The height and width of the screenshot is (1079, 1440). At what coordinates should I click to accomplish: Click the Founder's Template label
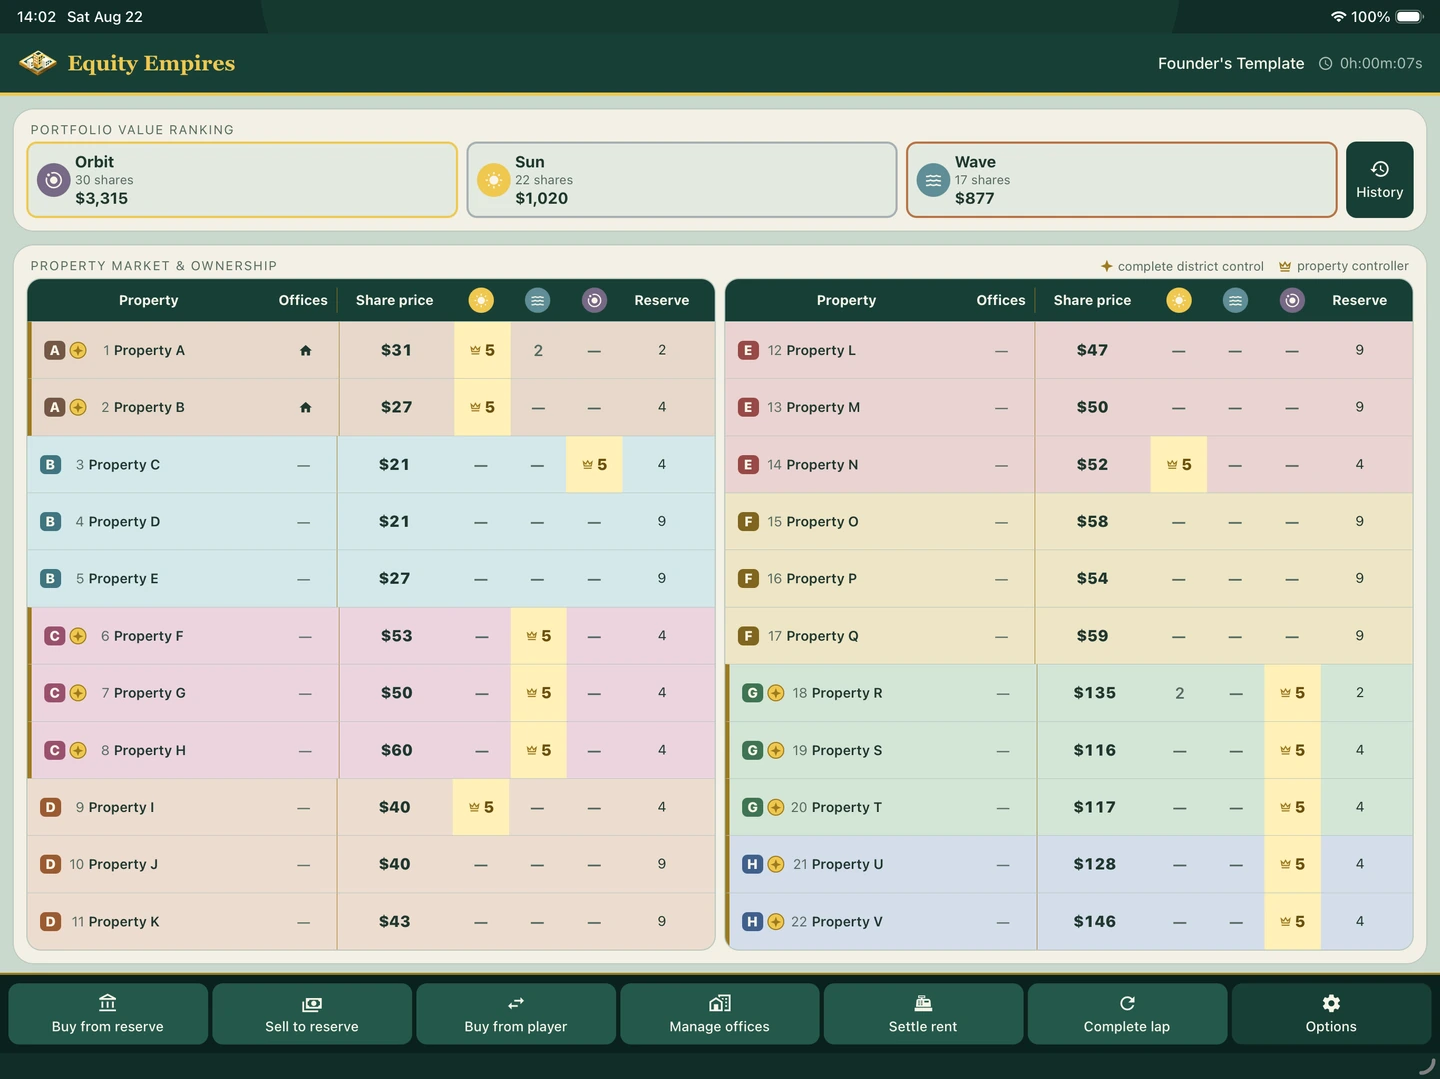1231,63
